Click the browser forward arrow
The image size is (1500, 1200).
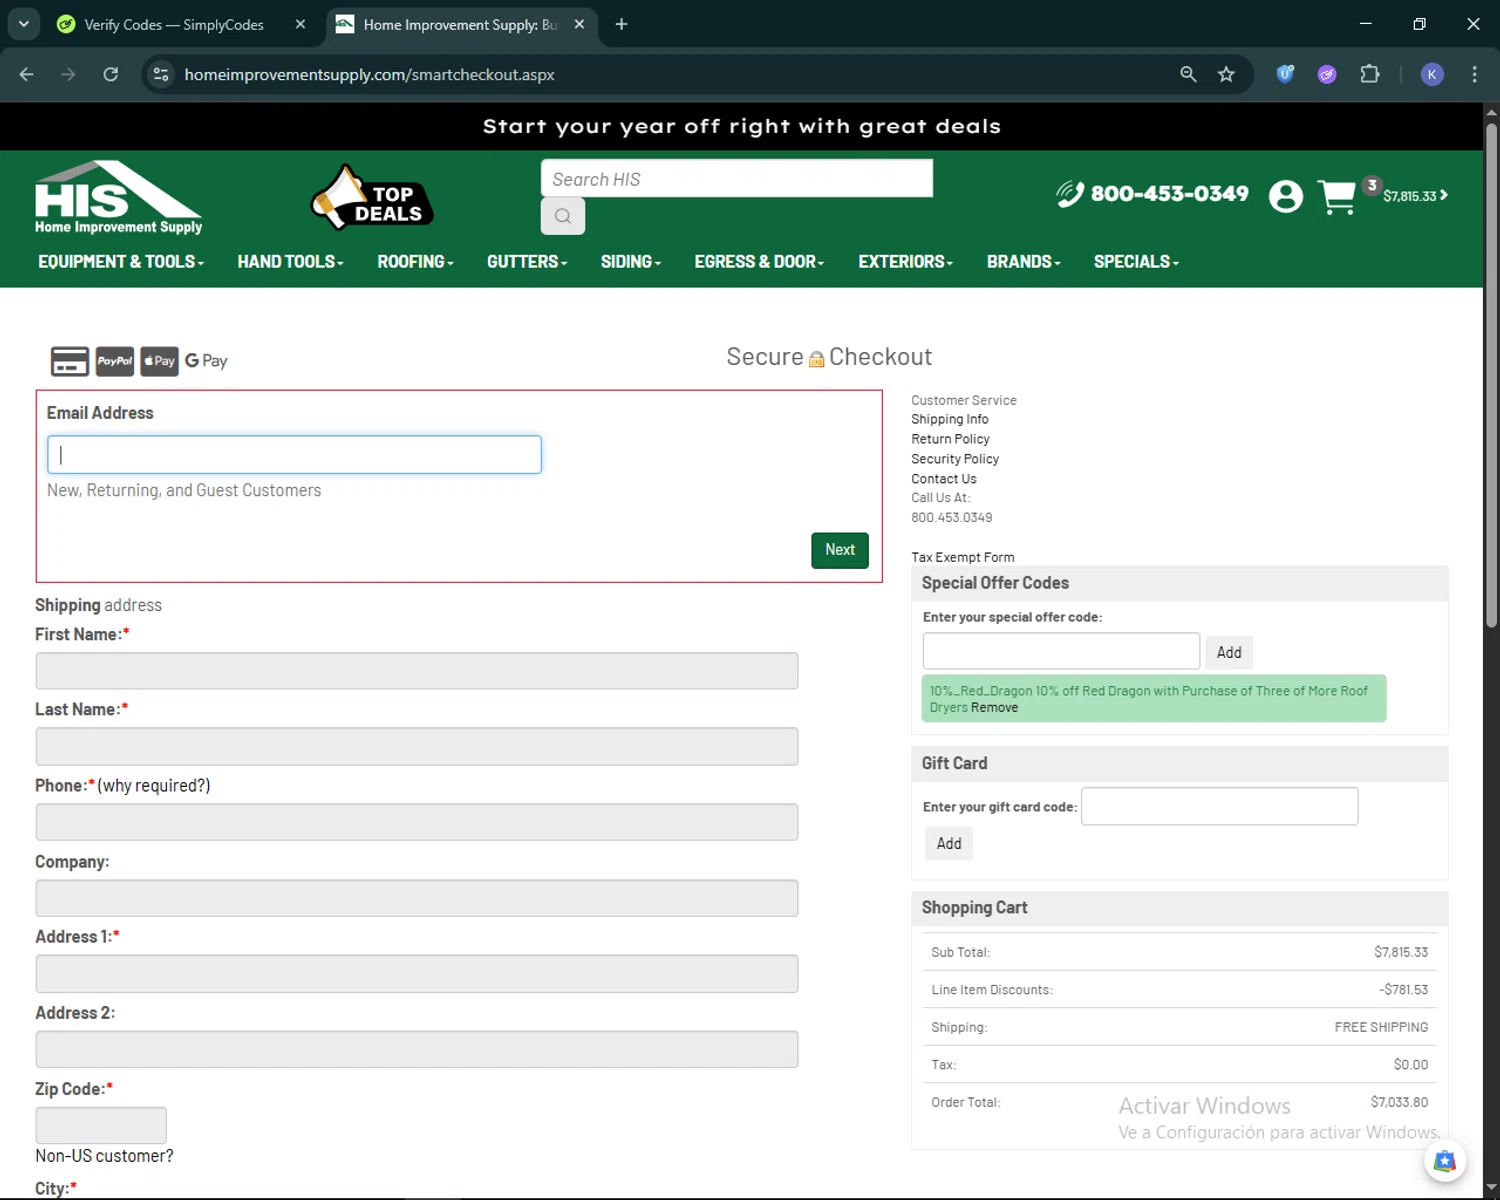click(x=68, y=74)
